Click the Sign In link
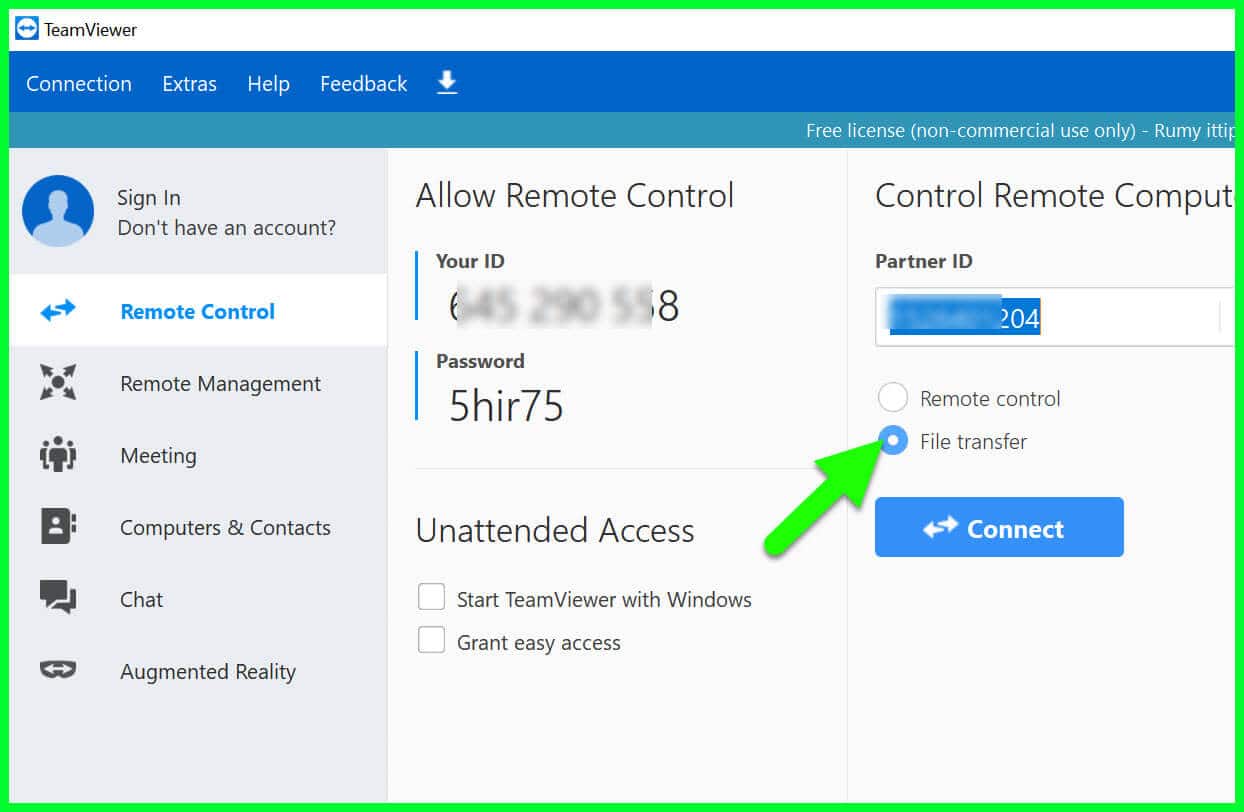 [x=149, y=198]
